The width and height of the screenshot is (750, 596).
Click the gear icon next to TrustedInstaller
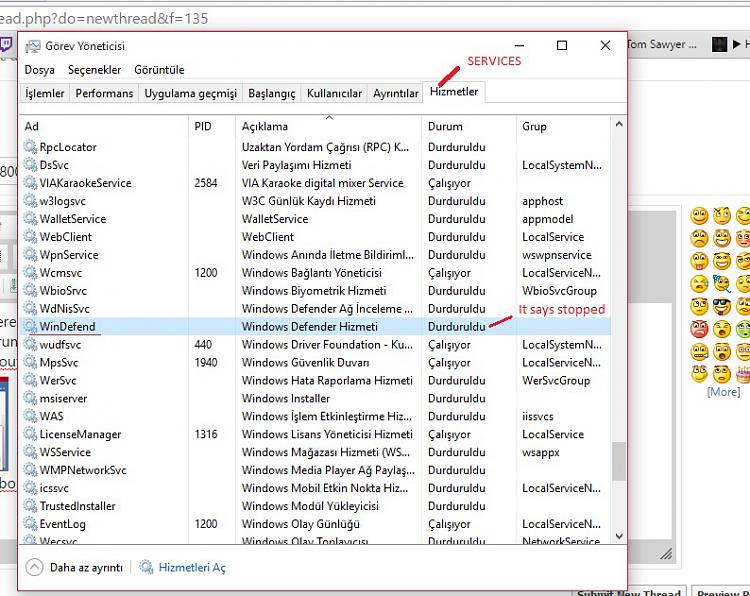click(30, 506)
